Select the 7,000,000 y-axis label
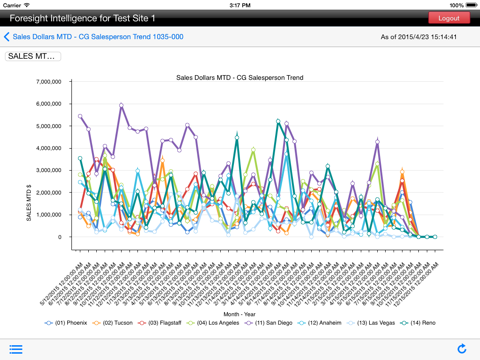The image size is (480, 360). click(49, 82)
